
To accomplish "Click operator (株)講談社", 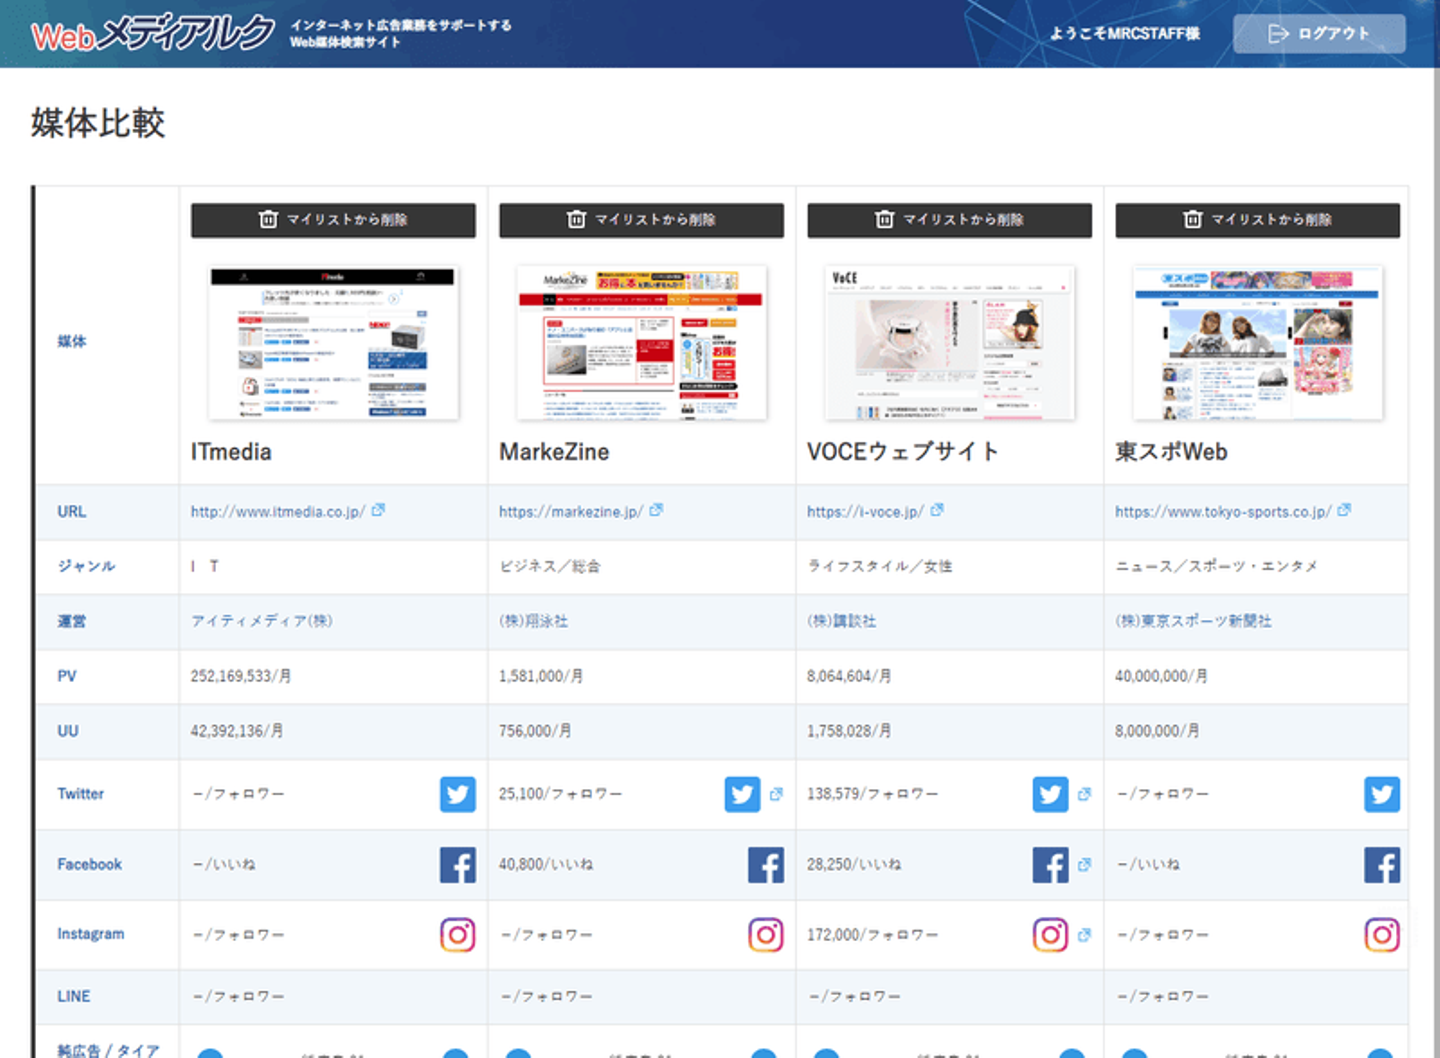I will [842, 621].
